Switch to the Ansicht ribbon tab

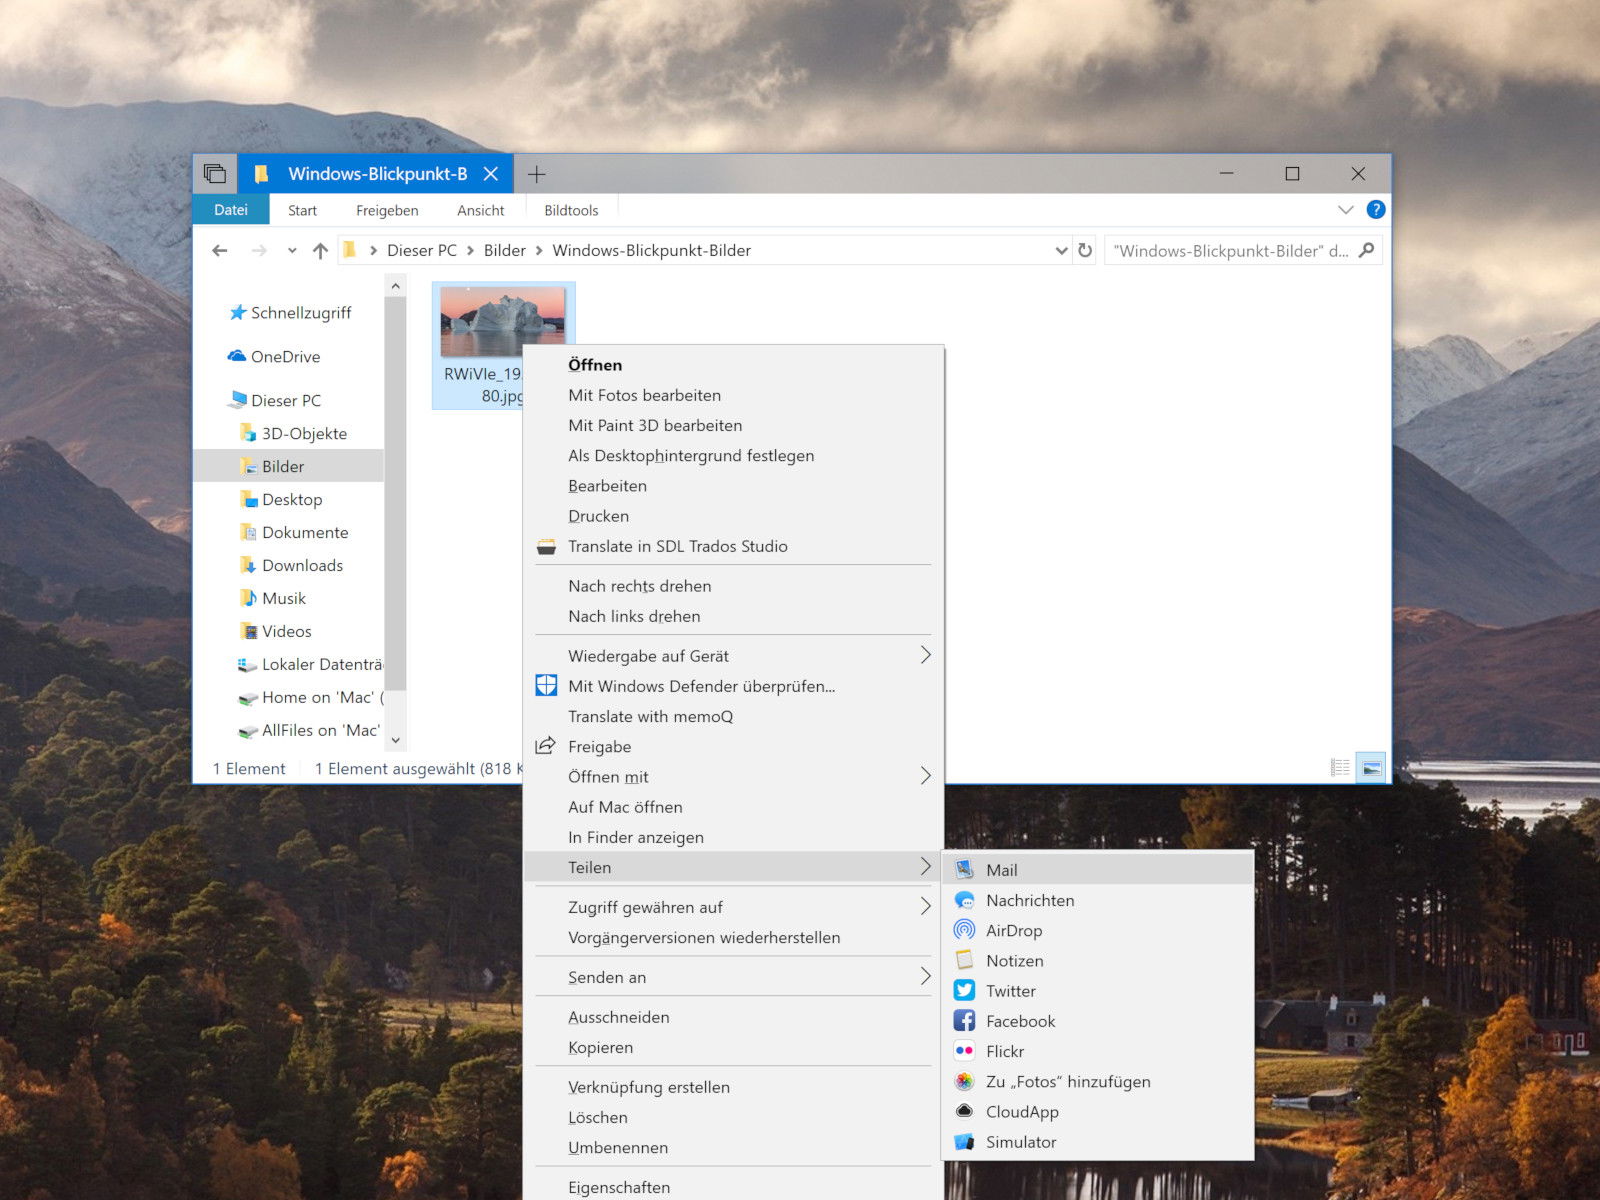pyautogui.click(x=481, y=210)
